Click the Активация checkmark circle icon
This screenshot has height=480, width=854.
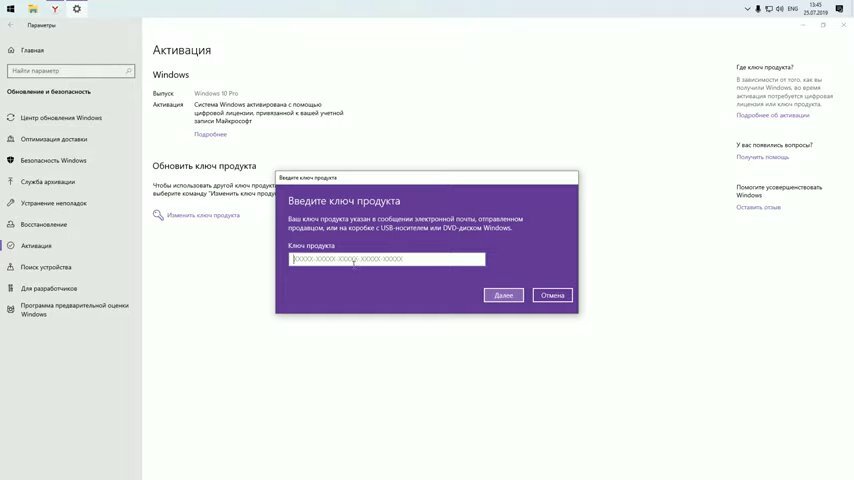tap(10, 246)
